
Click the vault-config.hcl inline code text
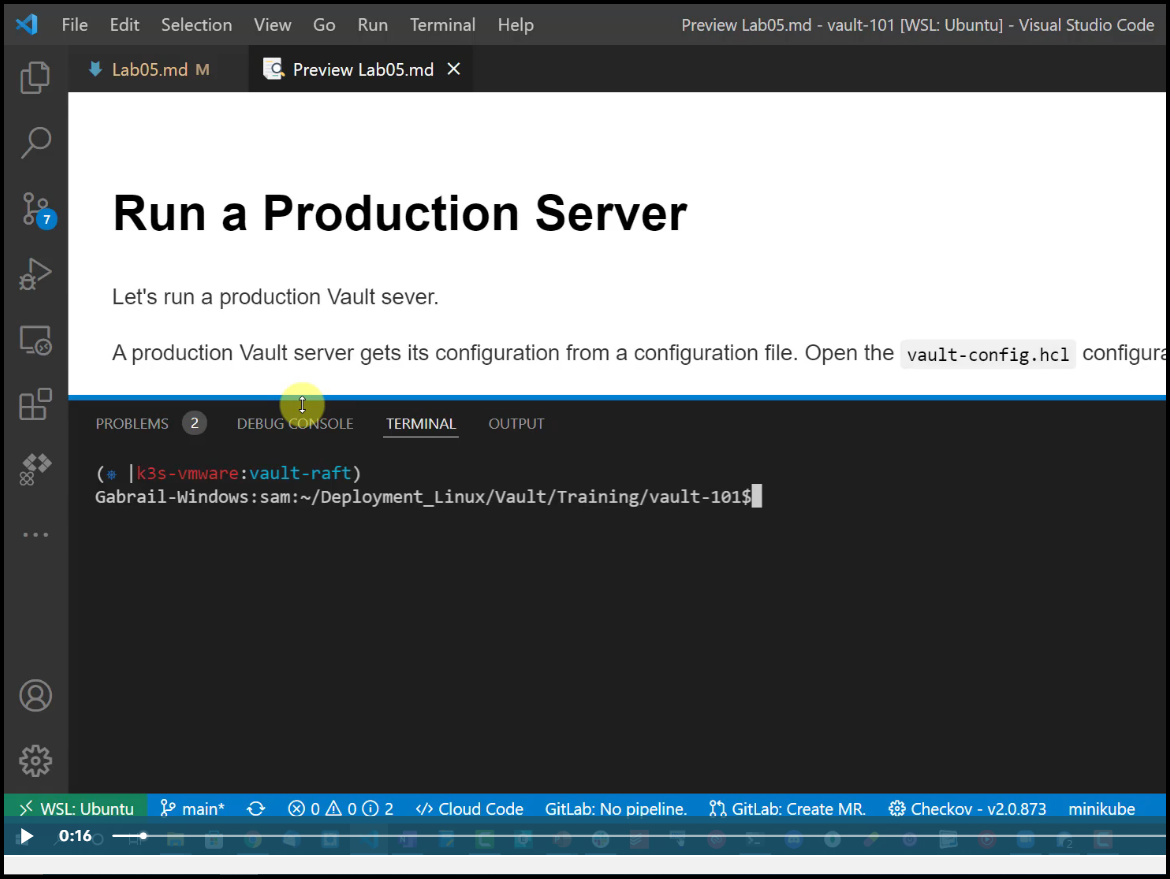click(x=988, y=354)
